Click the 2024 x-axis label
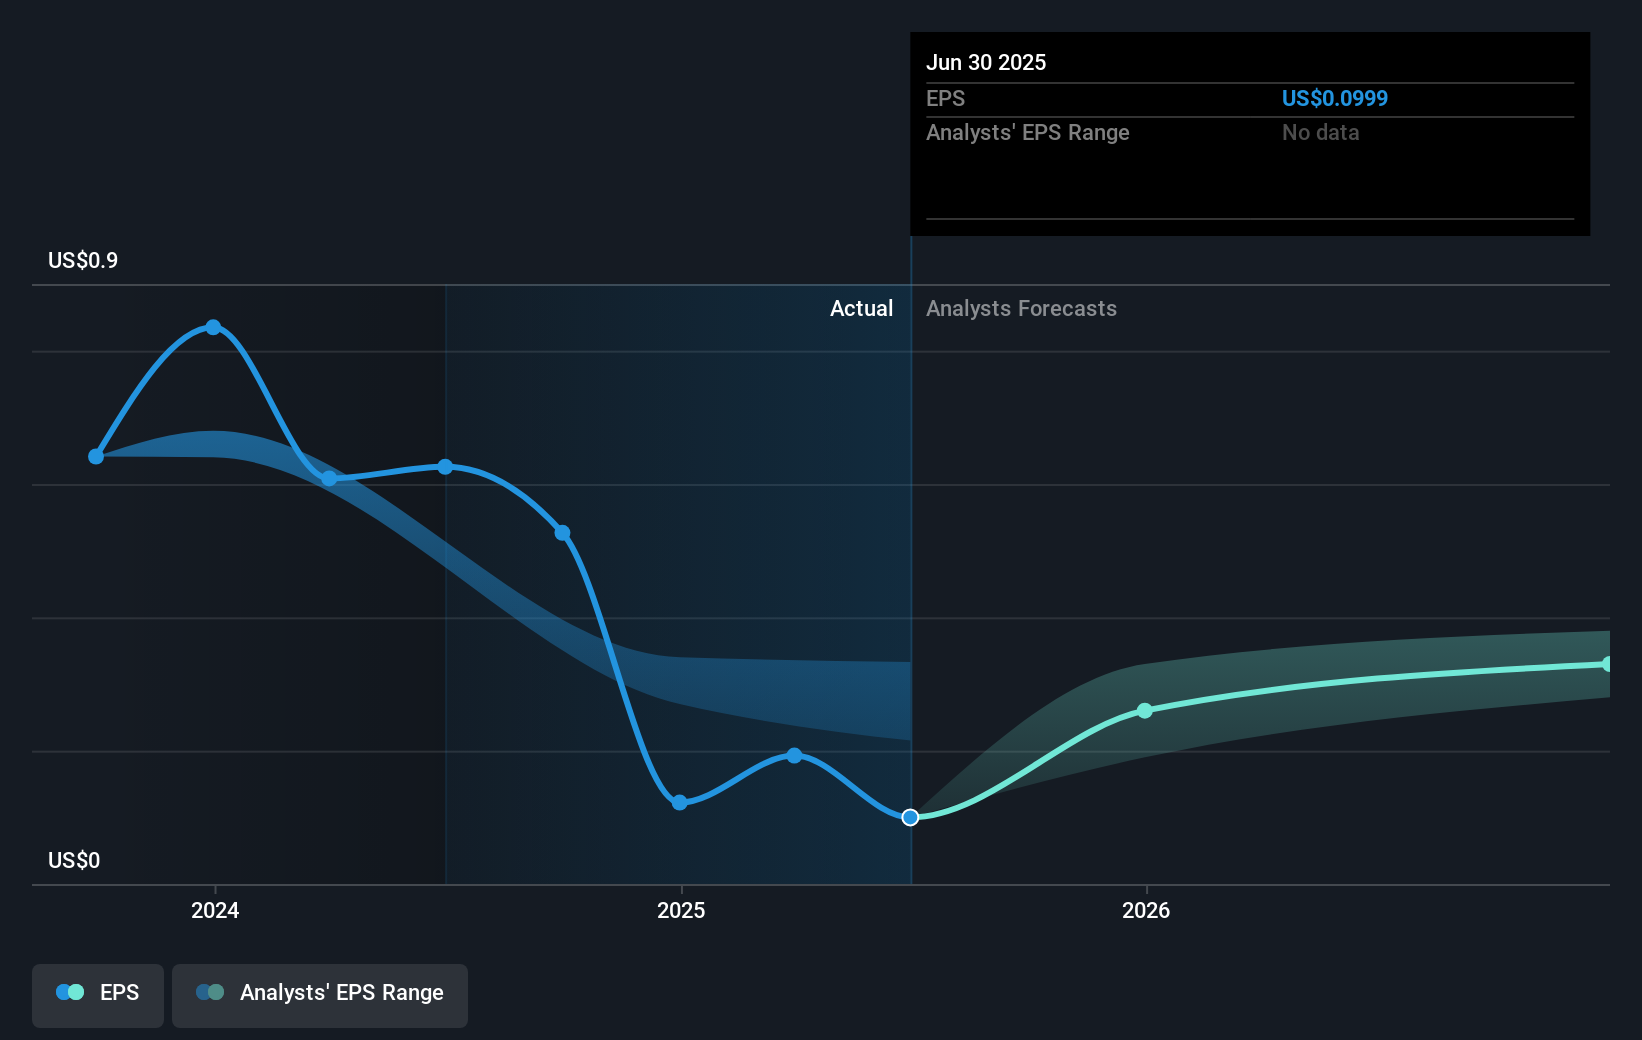The image size is (1642, 1040). pos(215,910)
